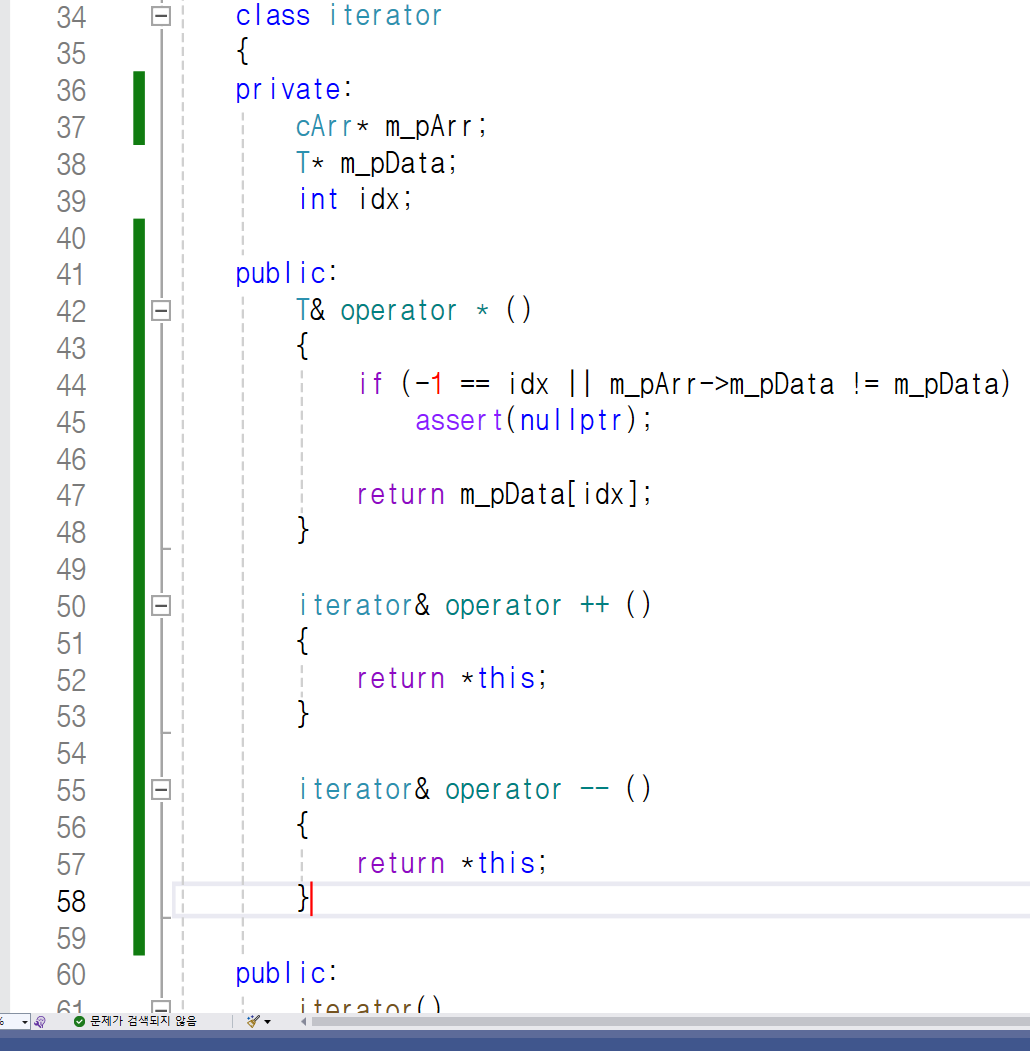Click 'cArr' type on line 37

click(x=324, y=126)
